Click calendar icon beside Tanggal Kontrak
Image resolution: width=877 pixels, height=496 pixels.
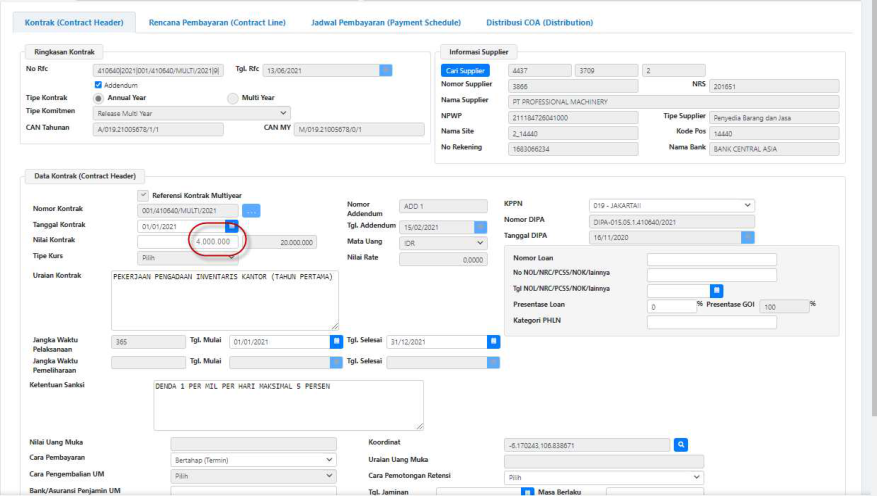pos(231,227)
